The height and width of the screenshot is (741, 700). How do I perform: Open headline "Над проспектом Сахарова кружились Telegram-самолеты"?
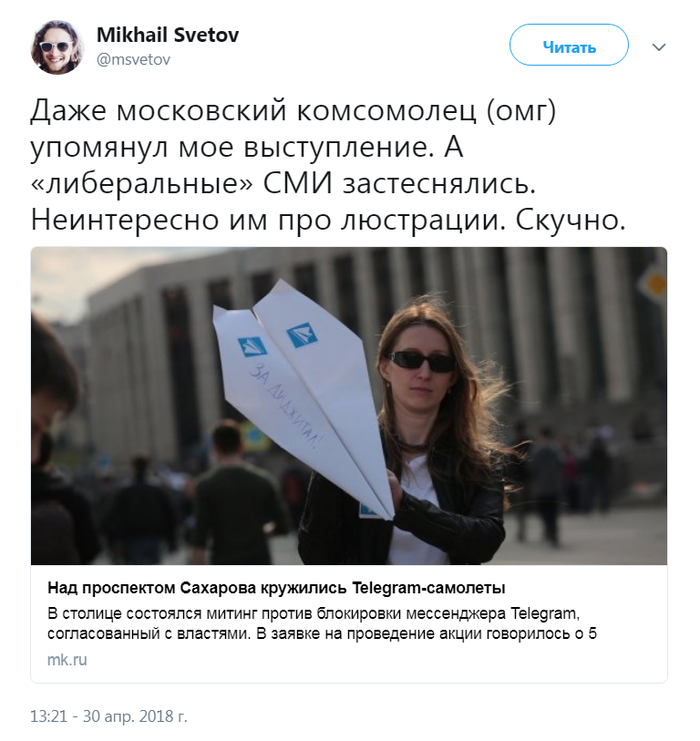click(x=277, y=588)
